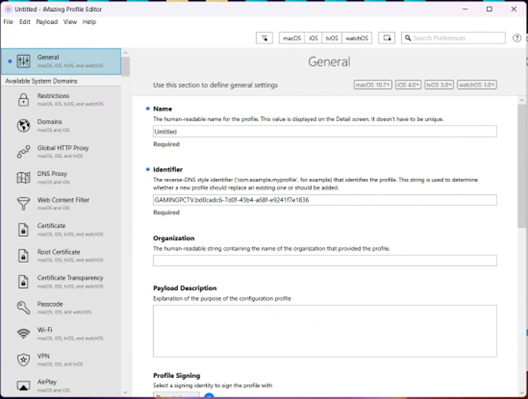Image resolution: width=528 pixels, height=399 pixels.
Task: Click the watchOS 1.0+ version badge
Action: point(477,85)
